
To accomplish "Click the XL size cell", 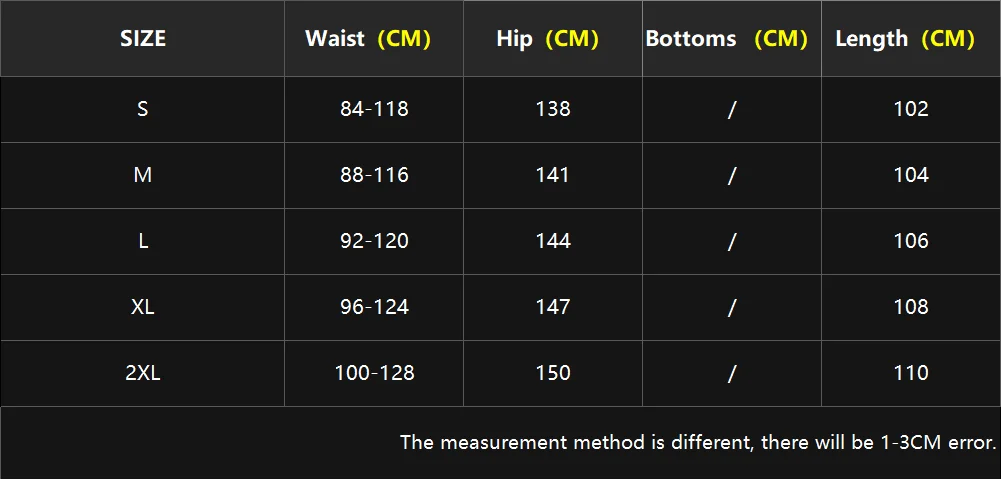I will [x=143, y=307].
